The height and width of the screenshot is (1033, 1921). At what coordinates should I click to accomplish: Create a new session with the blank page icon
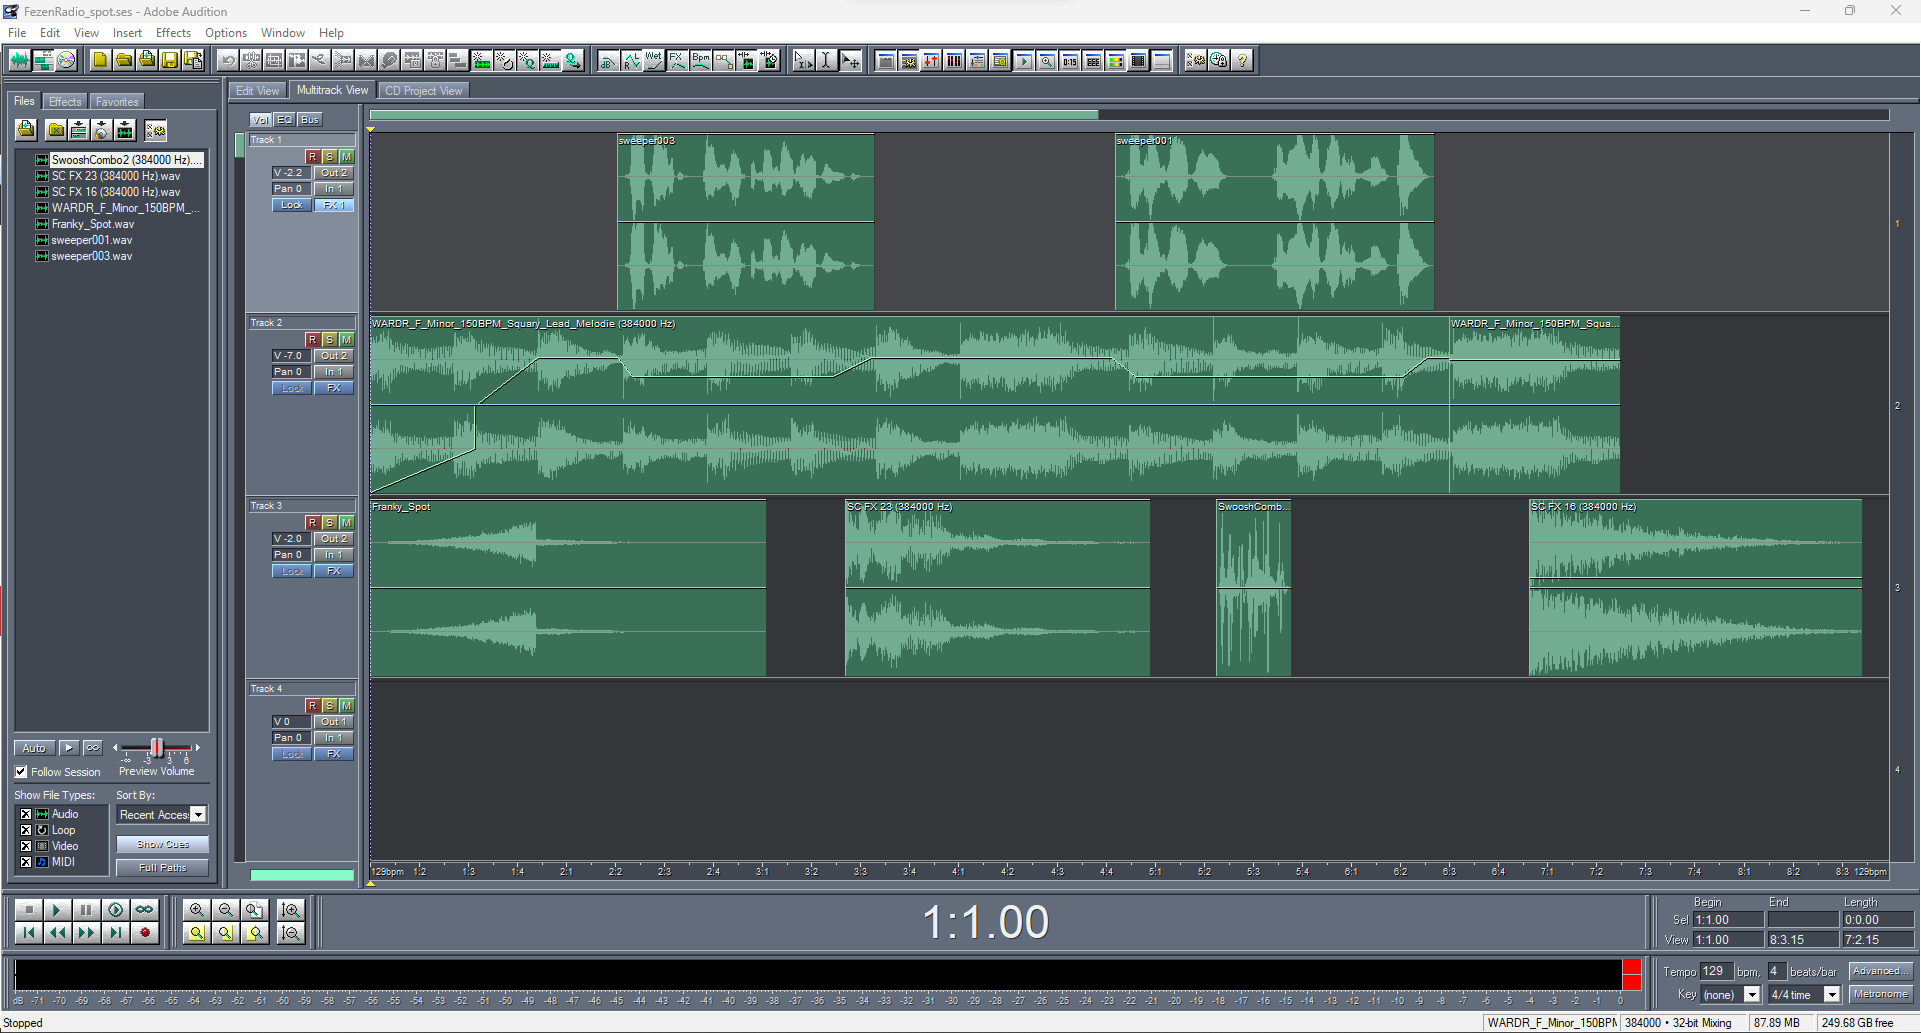click(101, 60)
